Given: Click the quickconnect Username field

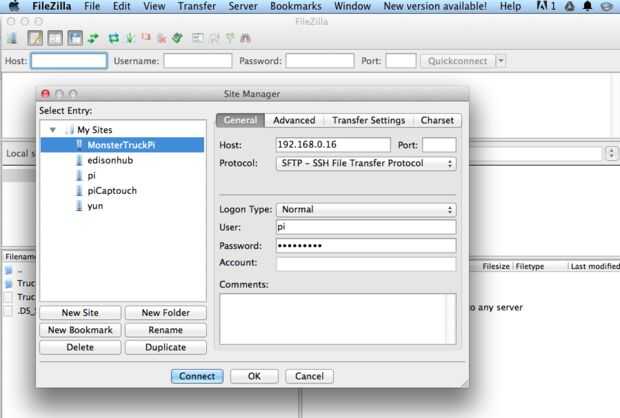Looking at the screenshot, I should coord(198,61).
